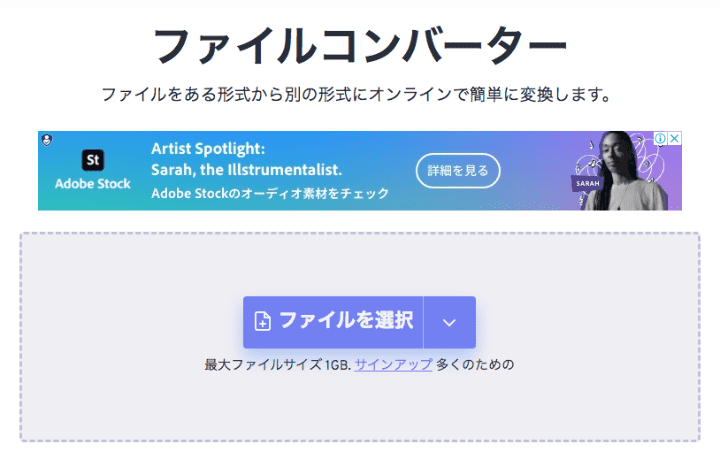Screen dimensions: 720x465
Task: Expand the dropdown arrow beside ファイルを選択
Action: 450,322
